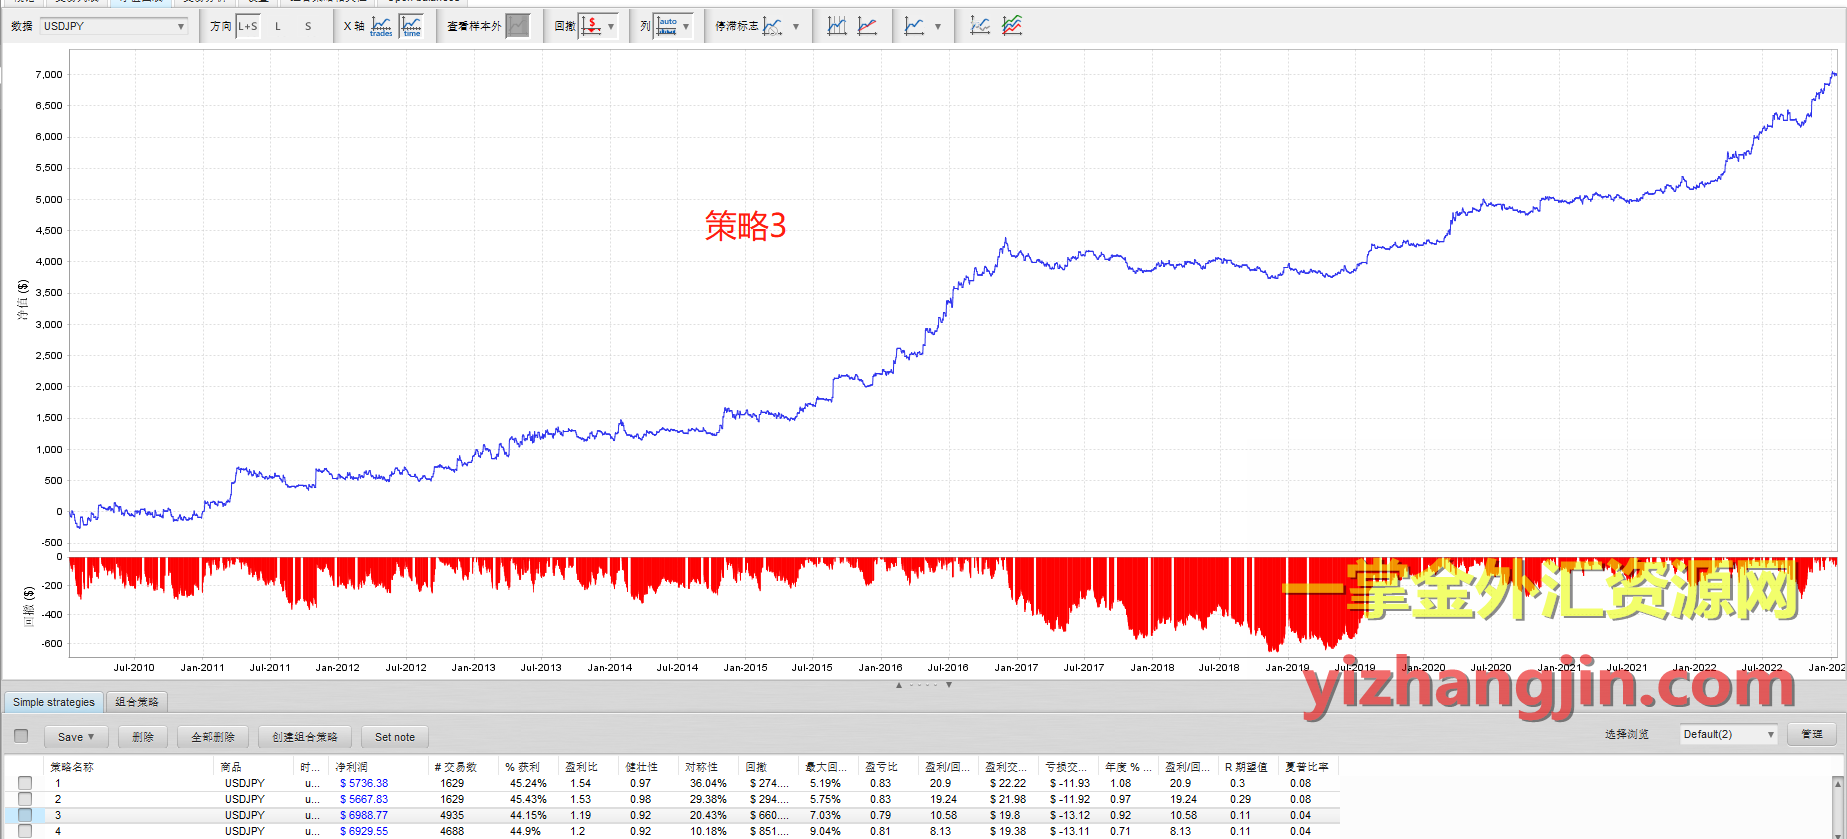Sort by the 夏普比率 column header
This screenshot has height=839, width=1847.
[x=1309, y=767]
